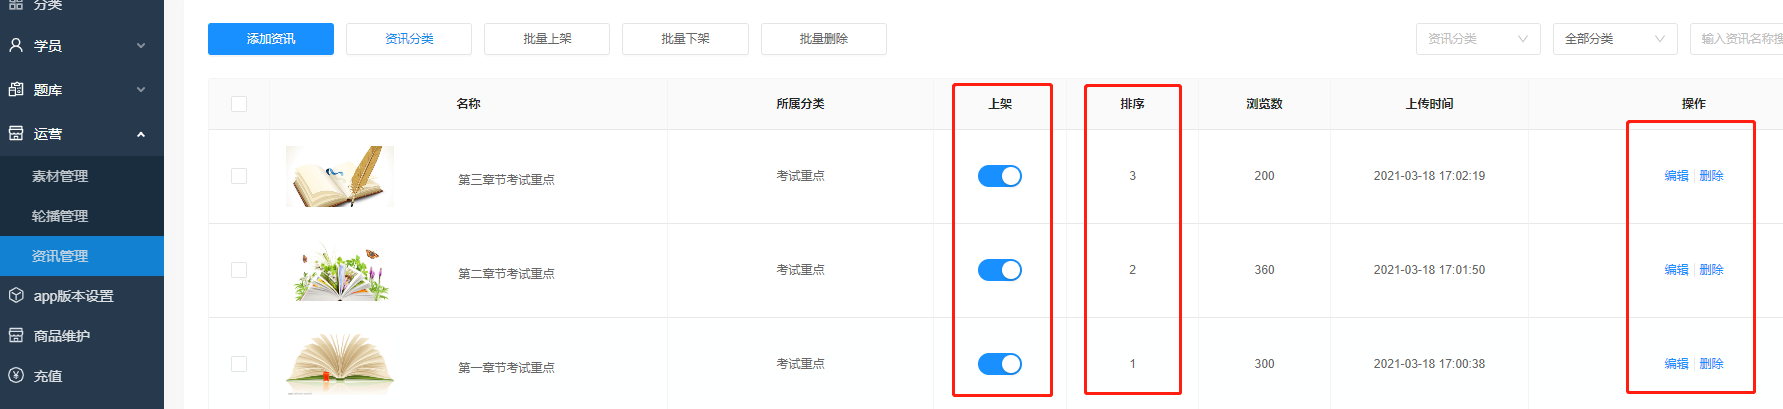
Task: Open the 第一章节考试重点 open-book thumbnail
Action: (340, 363)
